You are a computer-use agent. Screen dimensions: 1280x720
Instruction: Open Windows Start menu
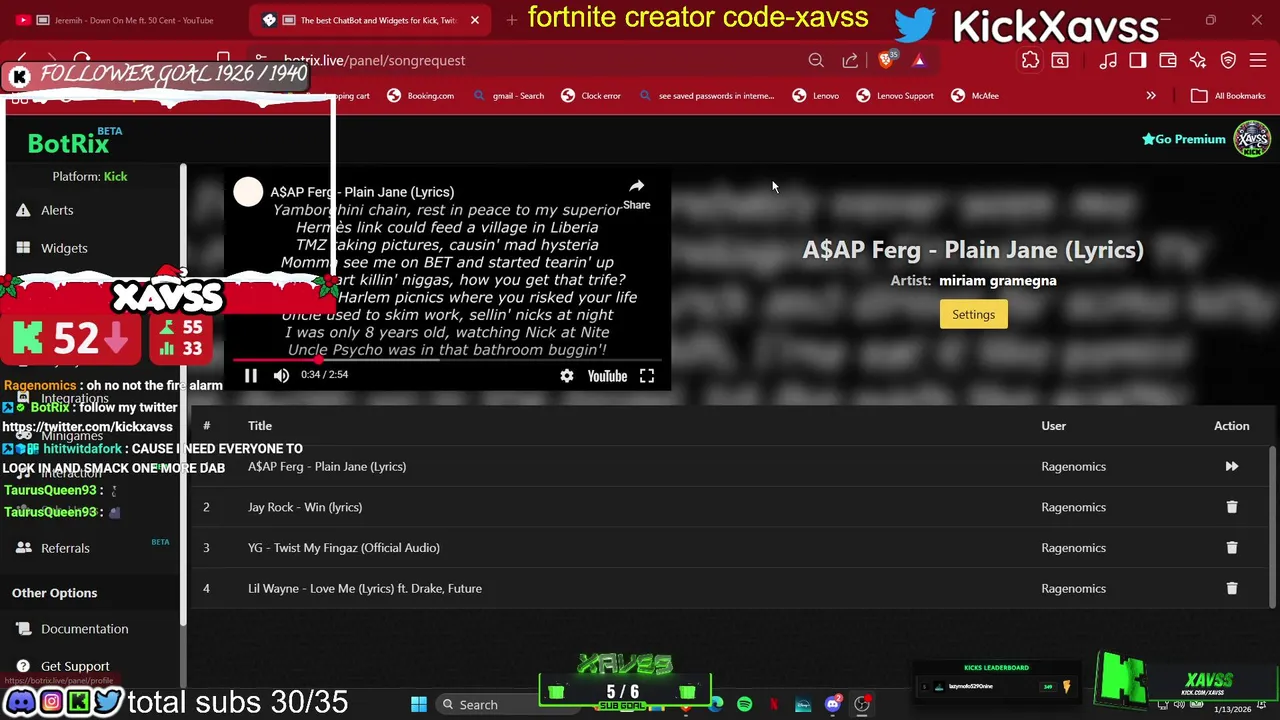418,704
